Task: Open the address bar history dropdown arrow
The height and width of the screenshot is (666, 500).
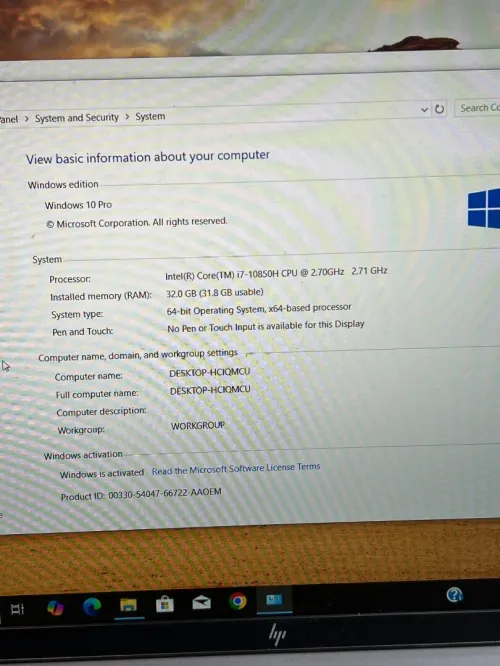Action: (x=424, y=110)
